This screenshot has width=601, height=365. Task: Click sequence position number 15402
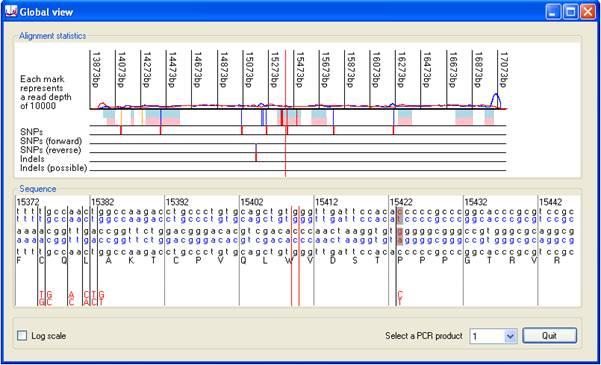pyautogui.click(x=252, y=202)
